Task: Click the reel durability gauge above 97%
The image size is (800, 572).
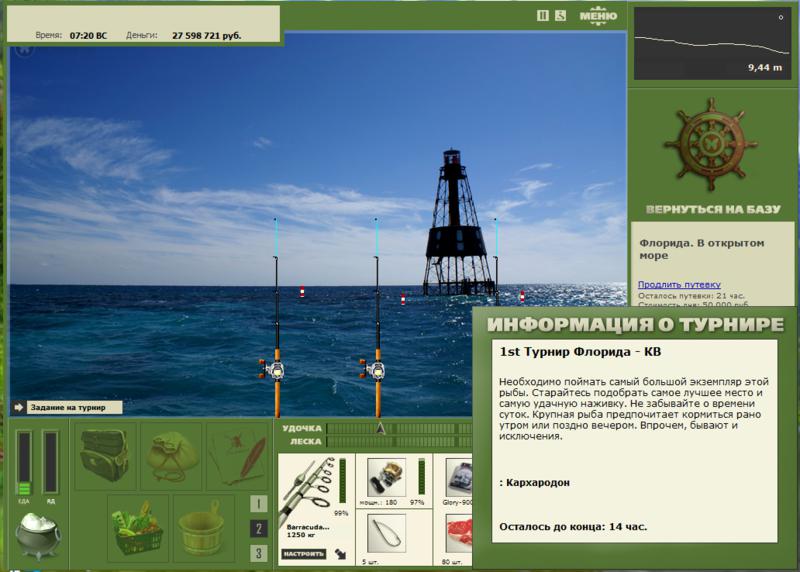Action: pos(421,477)
